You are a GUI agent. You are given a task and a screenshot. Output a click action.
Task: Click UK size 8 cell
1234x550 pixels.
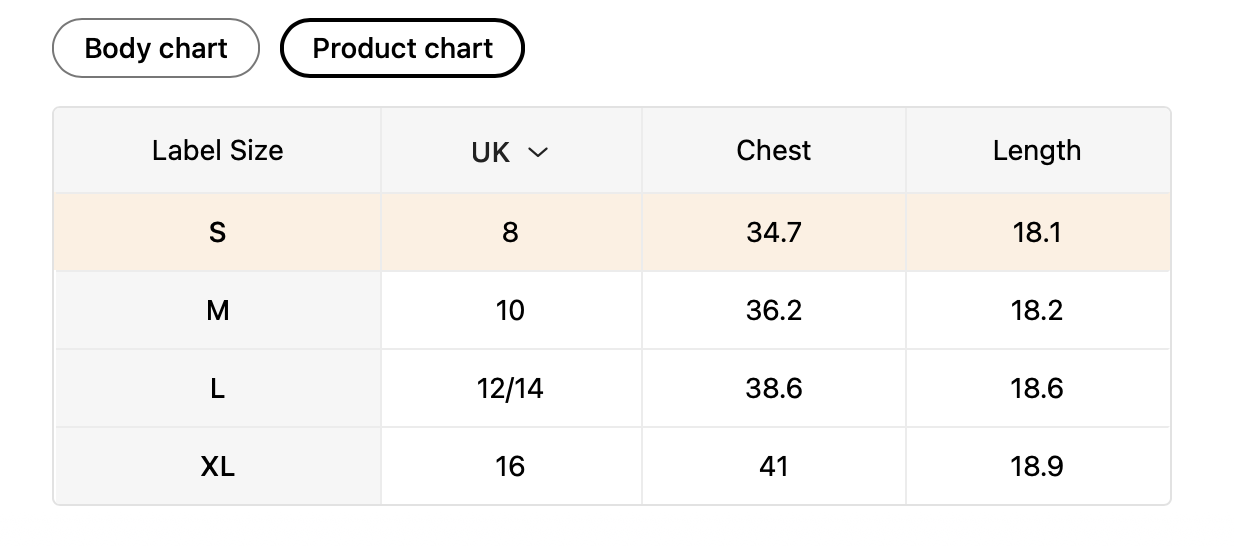510,232
